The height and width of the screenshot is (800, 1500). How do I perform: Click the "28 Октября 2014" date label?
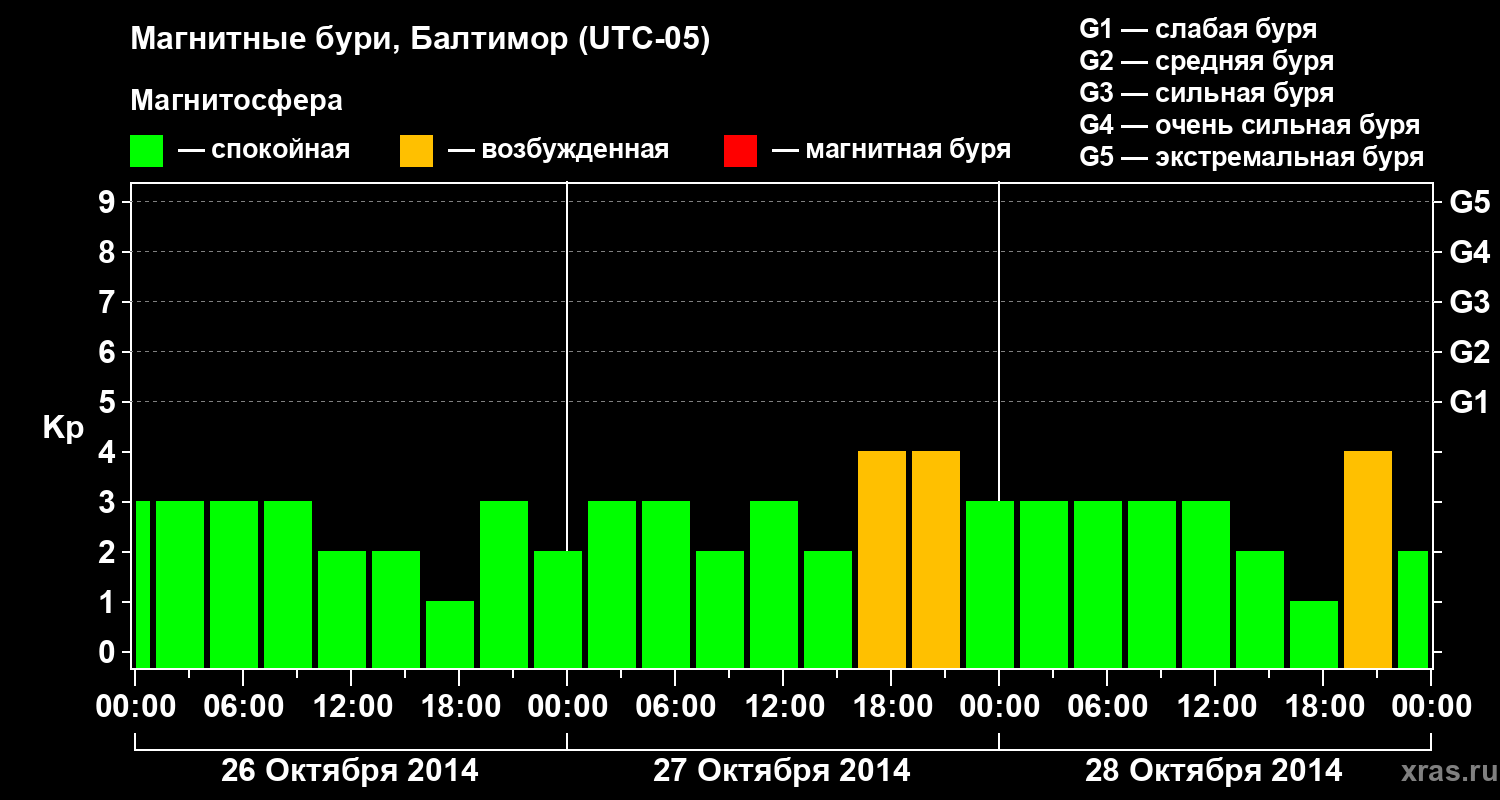[1214, 771]
